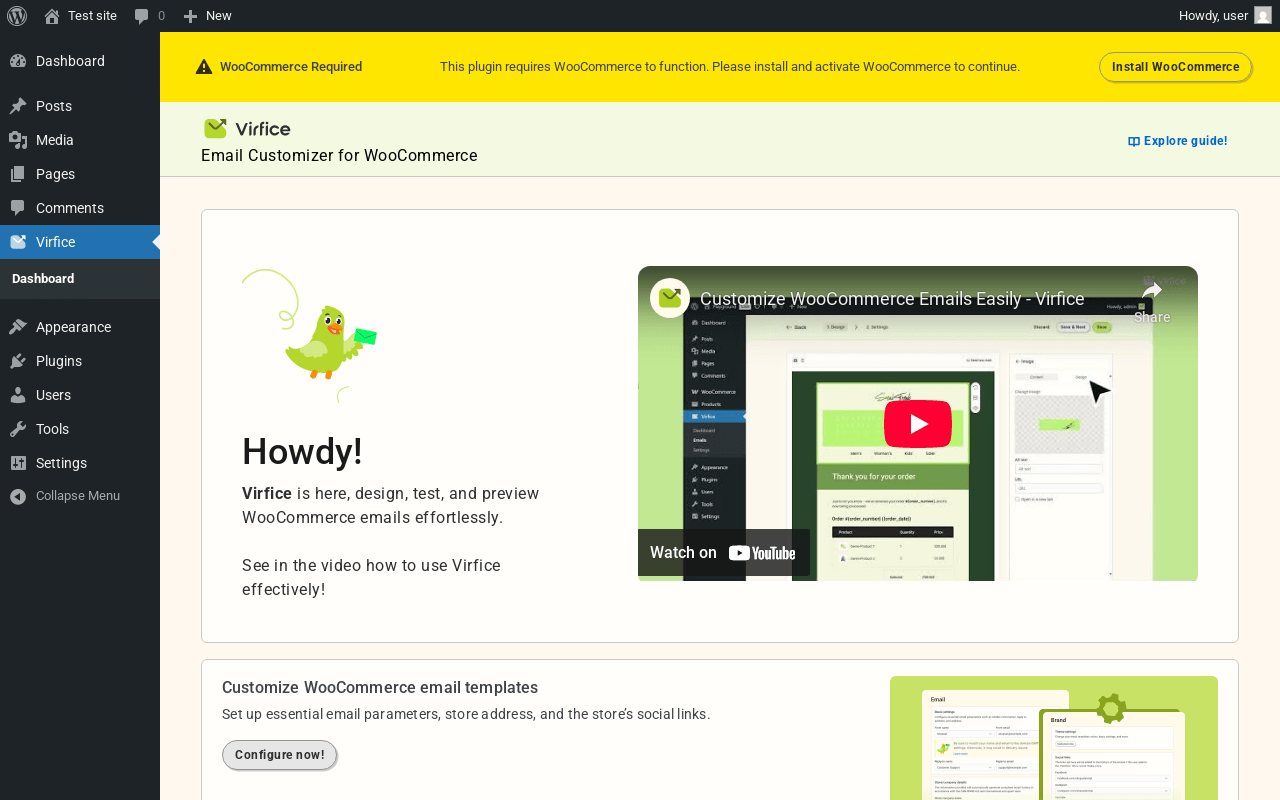Image resolution: width=1280 pixels, height=800 pixels.
Task: Click the Appearance paintbrush icon
Action: (x=18, y=327)
